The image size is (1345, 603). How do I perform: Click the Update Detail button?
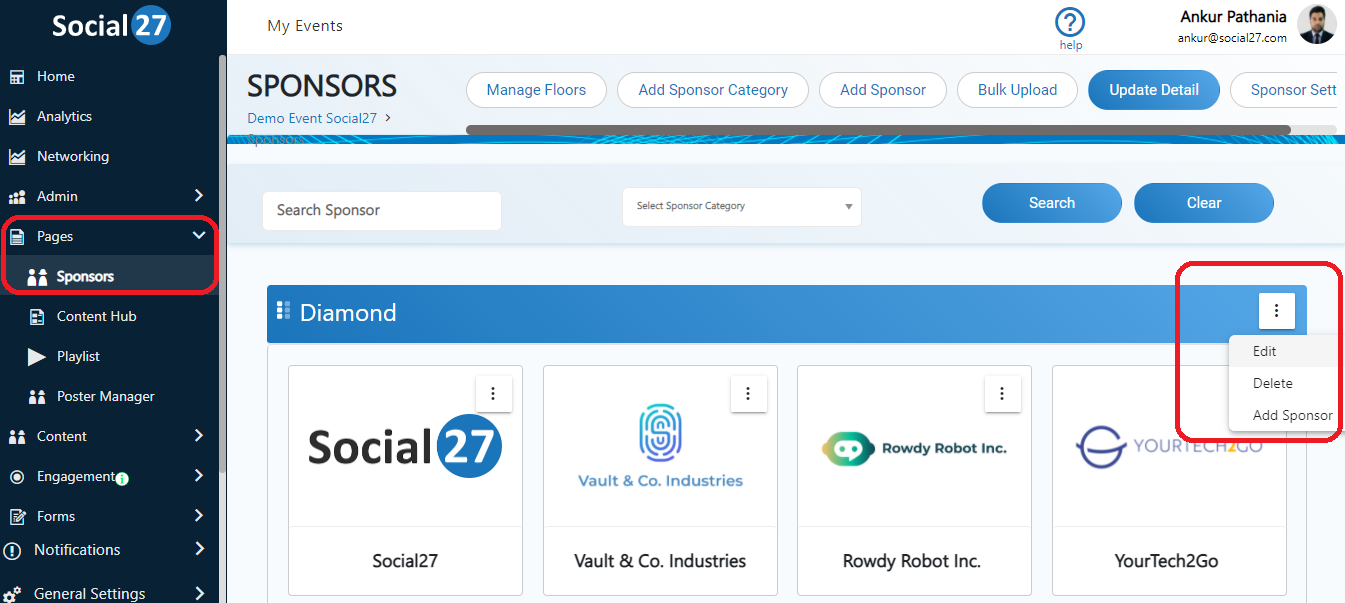pos(1153,90)
